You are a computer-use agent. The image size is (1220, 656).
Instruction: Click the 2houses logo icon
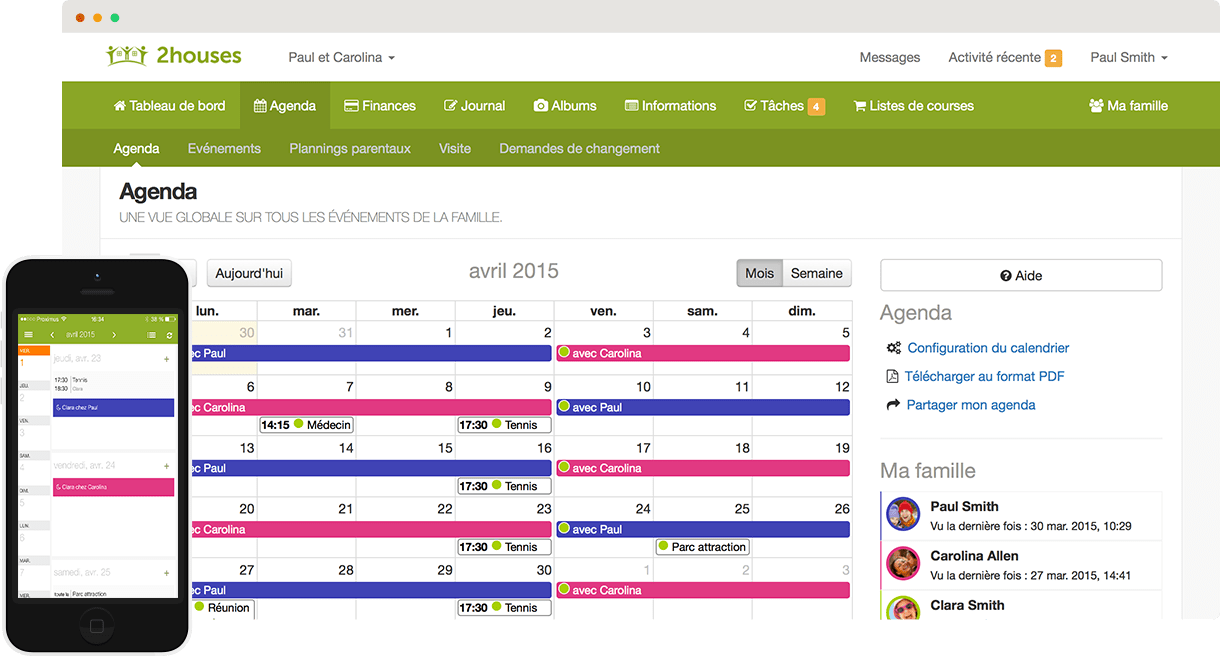(x=126, y=56)
